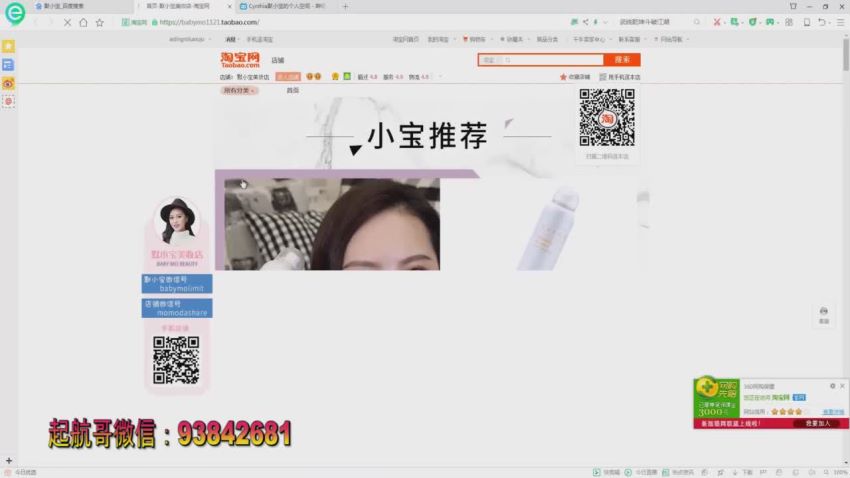Click the mobile device icon in the toolbar
Viewport: 850px width, 478px height.
tap(807, 22)
